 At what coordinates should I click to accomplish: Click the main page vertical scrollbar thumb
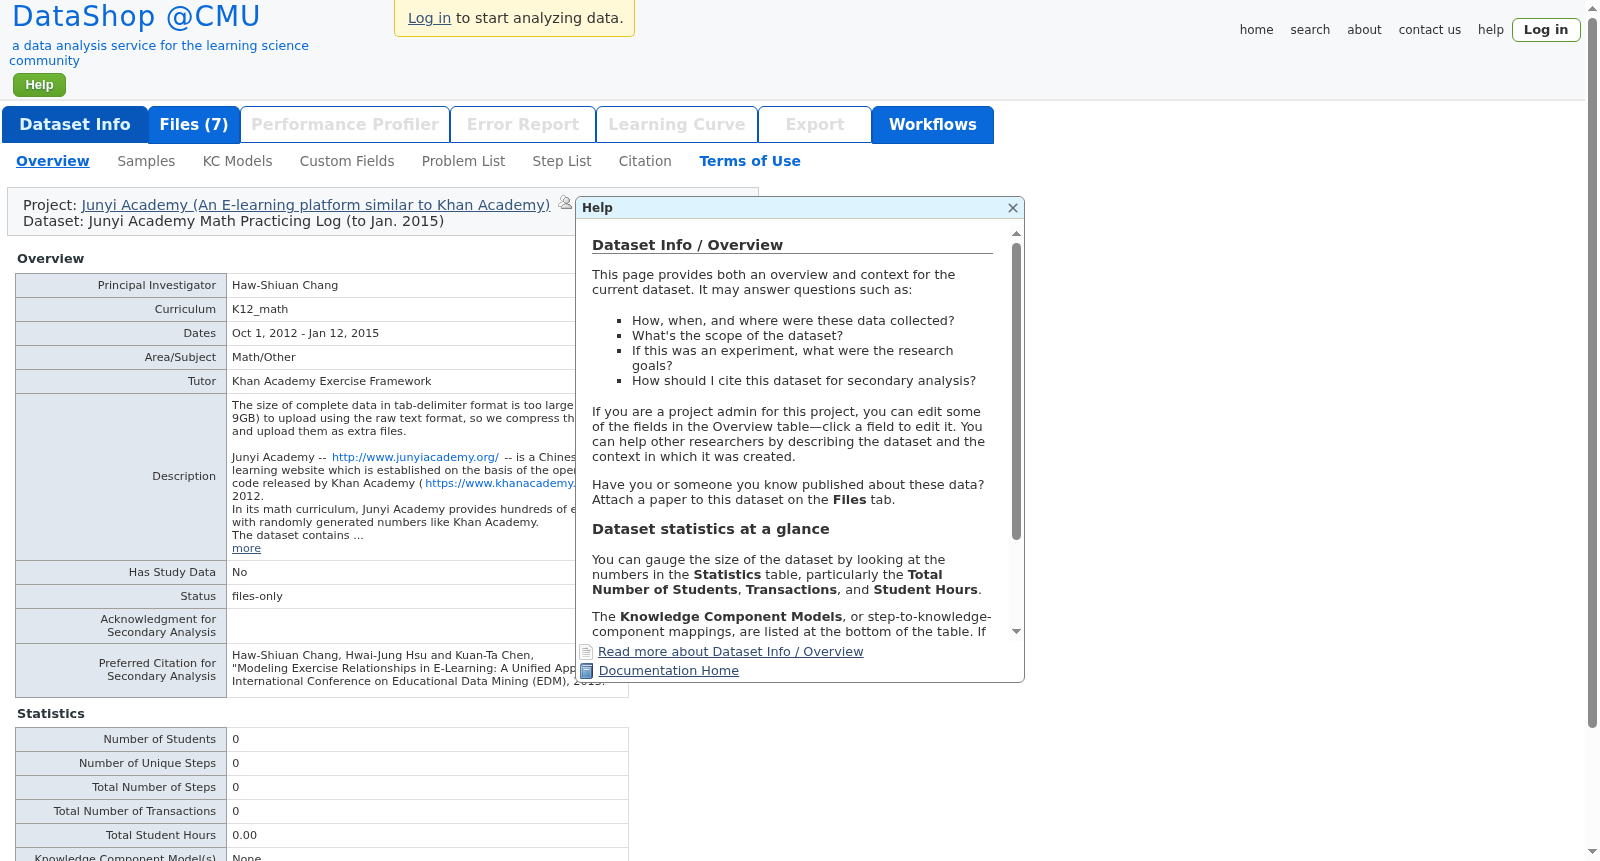(x=1592, y=373)
